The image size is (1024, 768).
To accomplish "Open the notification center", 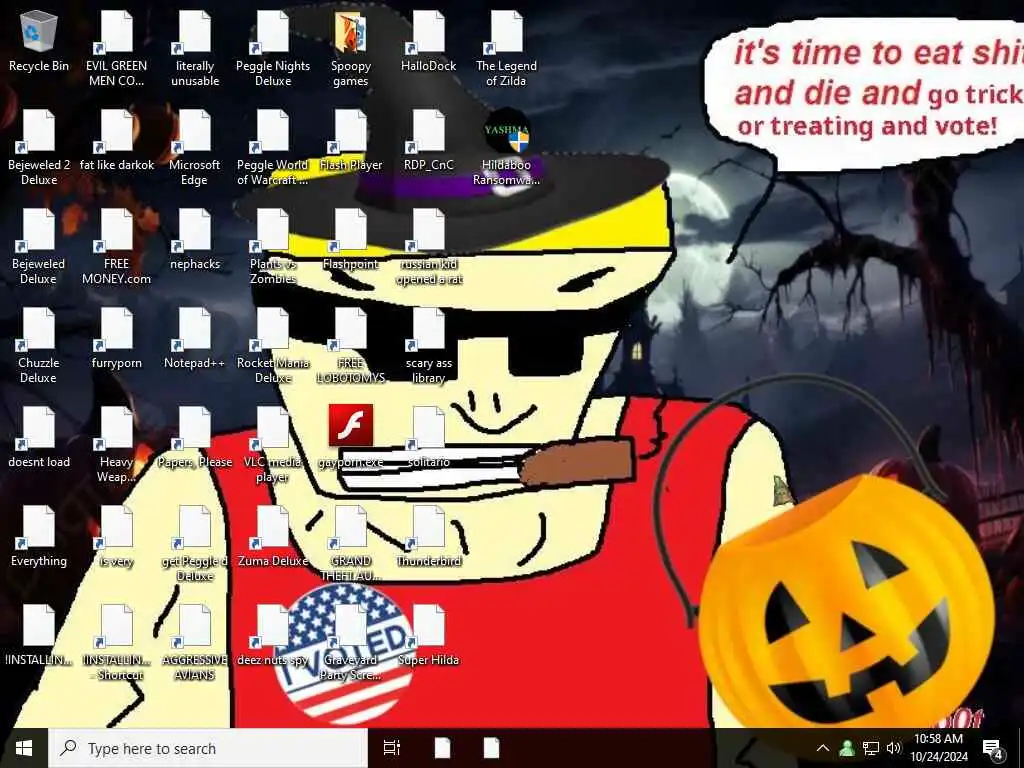I will (x=993, y=748).
